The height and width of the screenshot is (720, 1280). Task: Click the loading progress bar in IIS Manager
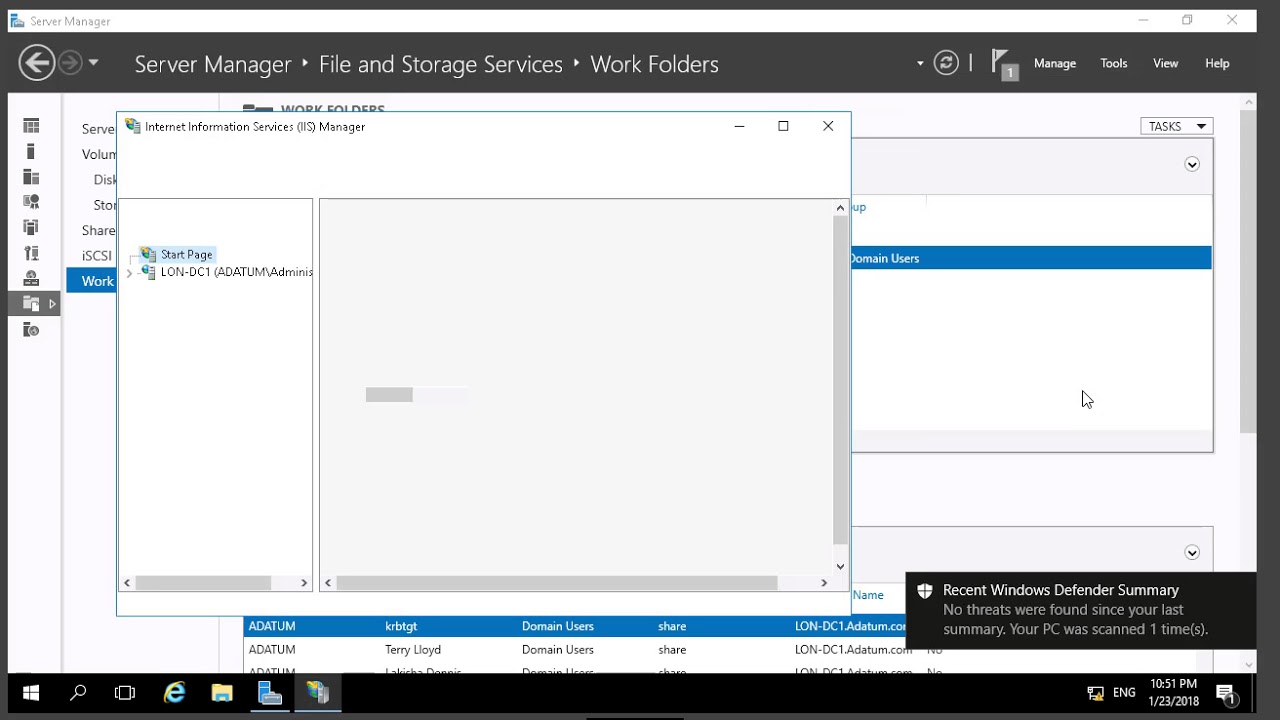pos(416,395)
